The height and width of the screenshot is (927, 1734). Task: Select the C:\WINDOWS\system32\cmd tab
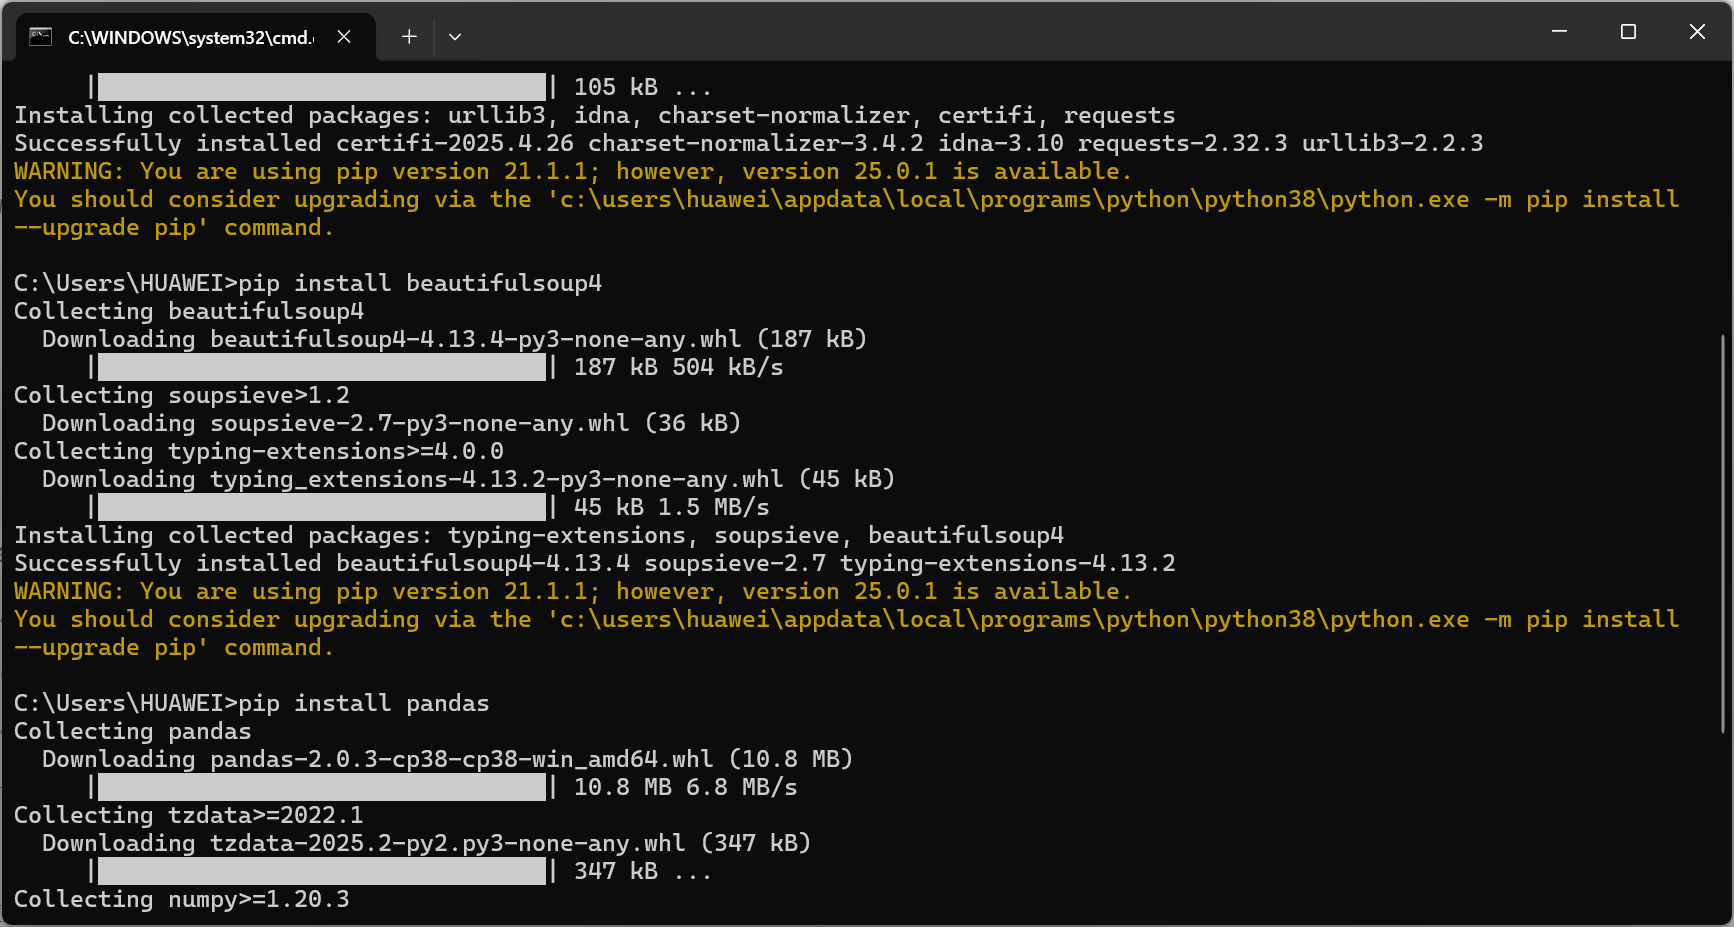pos(190,38)
